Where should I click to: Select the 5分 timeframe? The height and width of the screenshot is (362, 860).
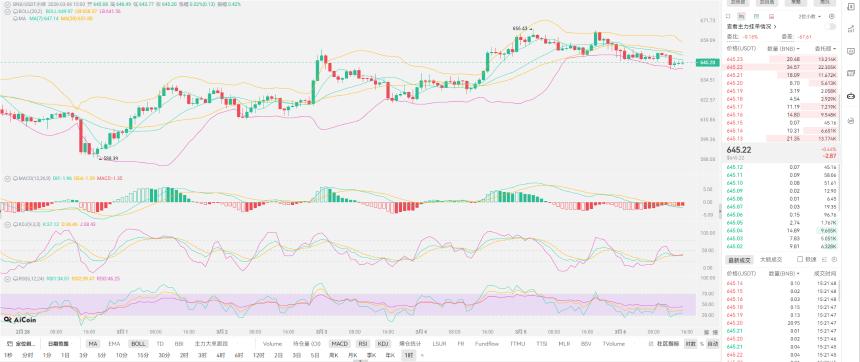[x=101, y=355]
